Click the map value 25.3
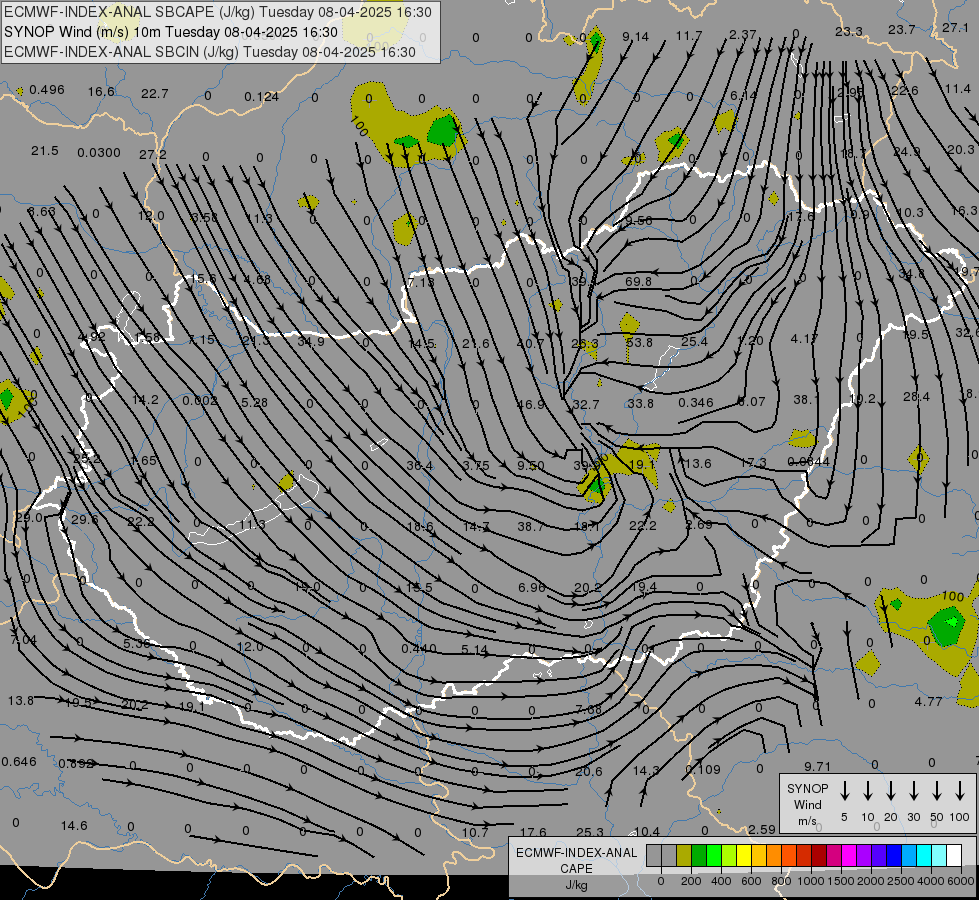Viewport: 979px width, 900px height. coord(589,833)
